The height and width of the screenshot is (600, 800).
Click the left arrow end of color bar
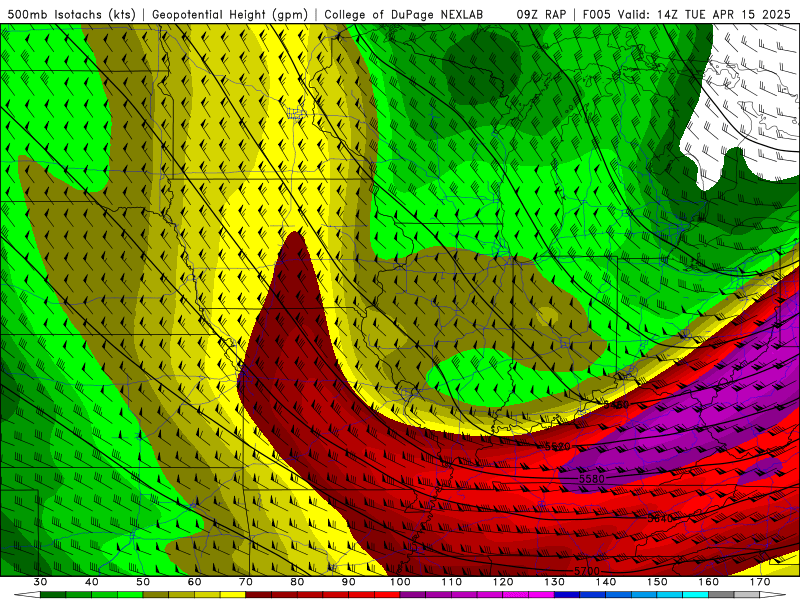28,595
